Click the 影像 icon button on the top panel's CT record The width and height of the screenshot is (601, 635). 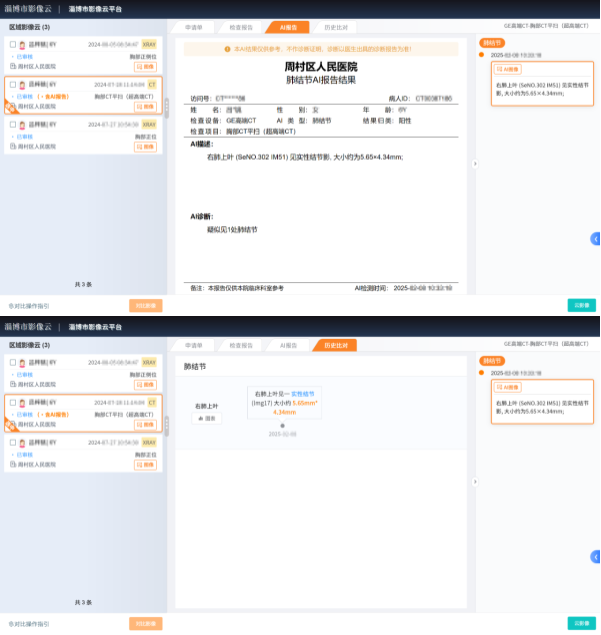(x=146, y=106)
